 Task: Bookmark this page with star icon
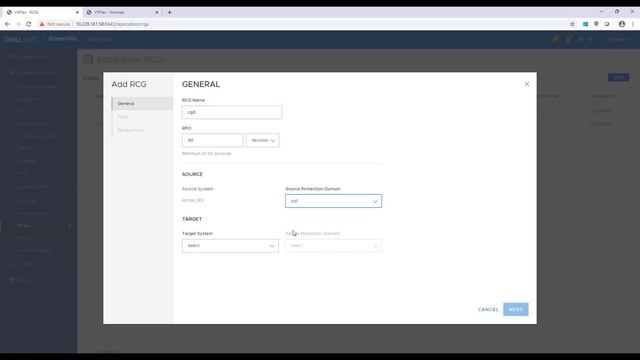tap(572, 24)
